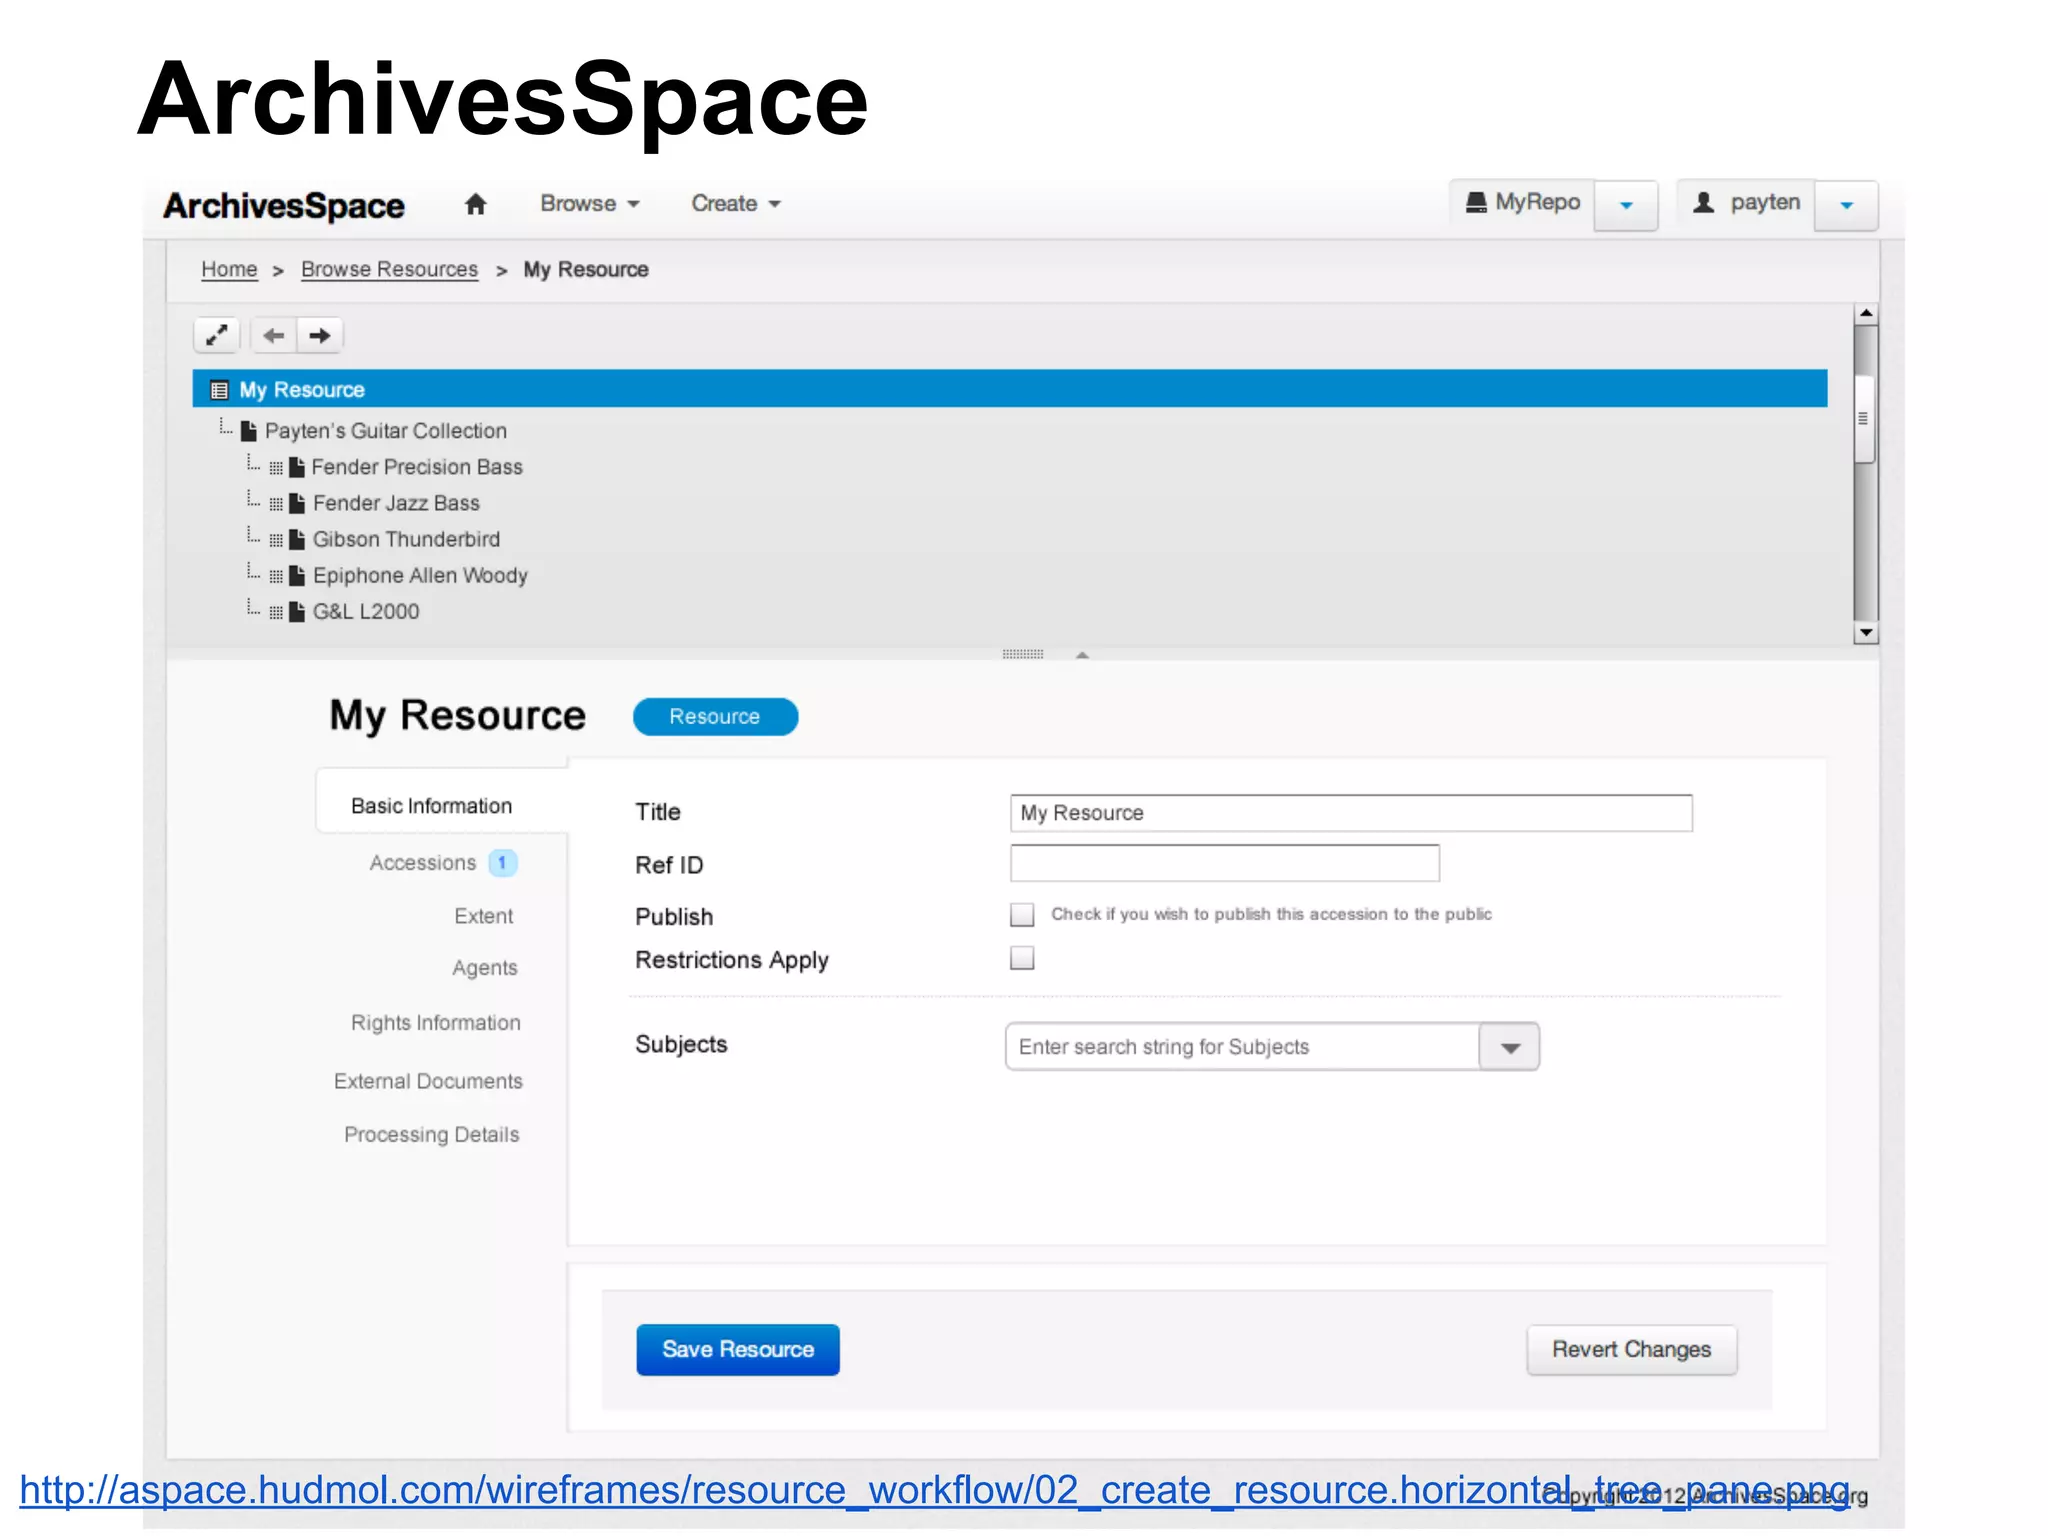2048x1536 pixels.
Task: Go to home via house icon
Action: pos(475,204)
